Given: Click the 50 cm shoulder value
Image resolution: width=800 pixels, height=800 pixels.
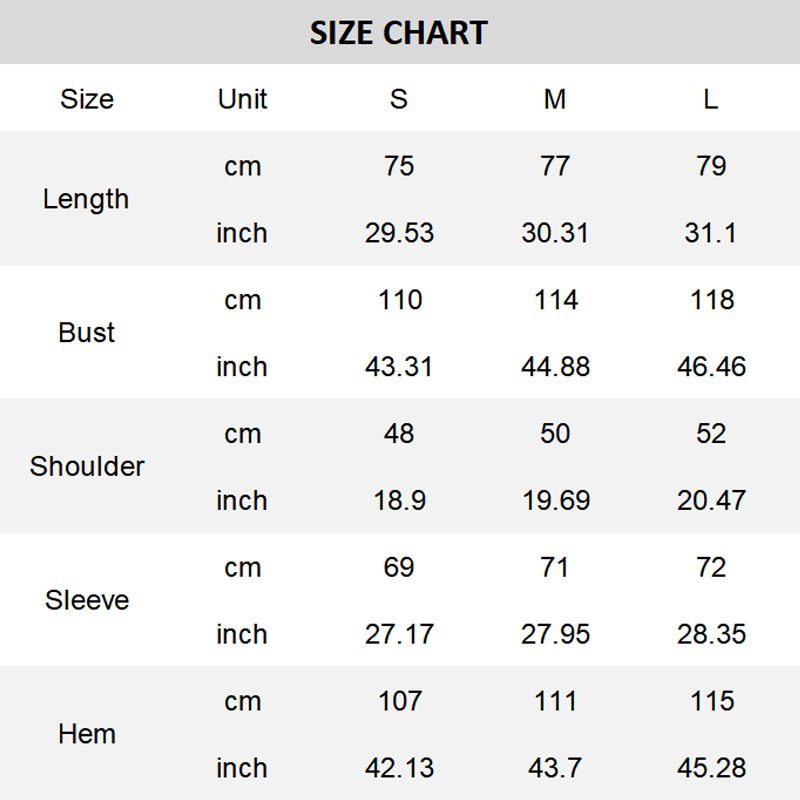Looking at the screenshot, I should [555, 434].
